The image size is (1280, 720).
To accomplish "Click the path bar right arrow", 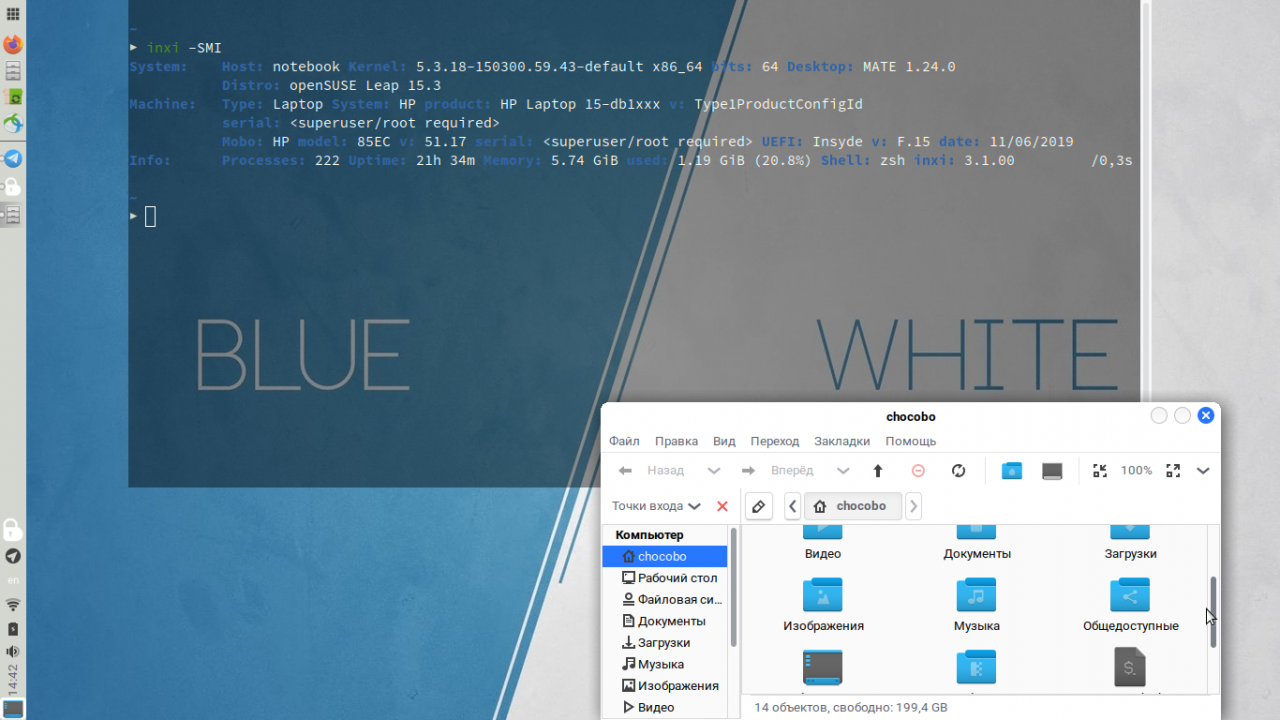I will pyautogui.click(x=913, y=506).
